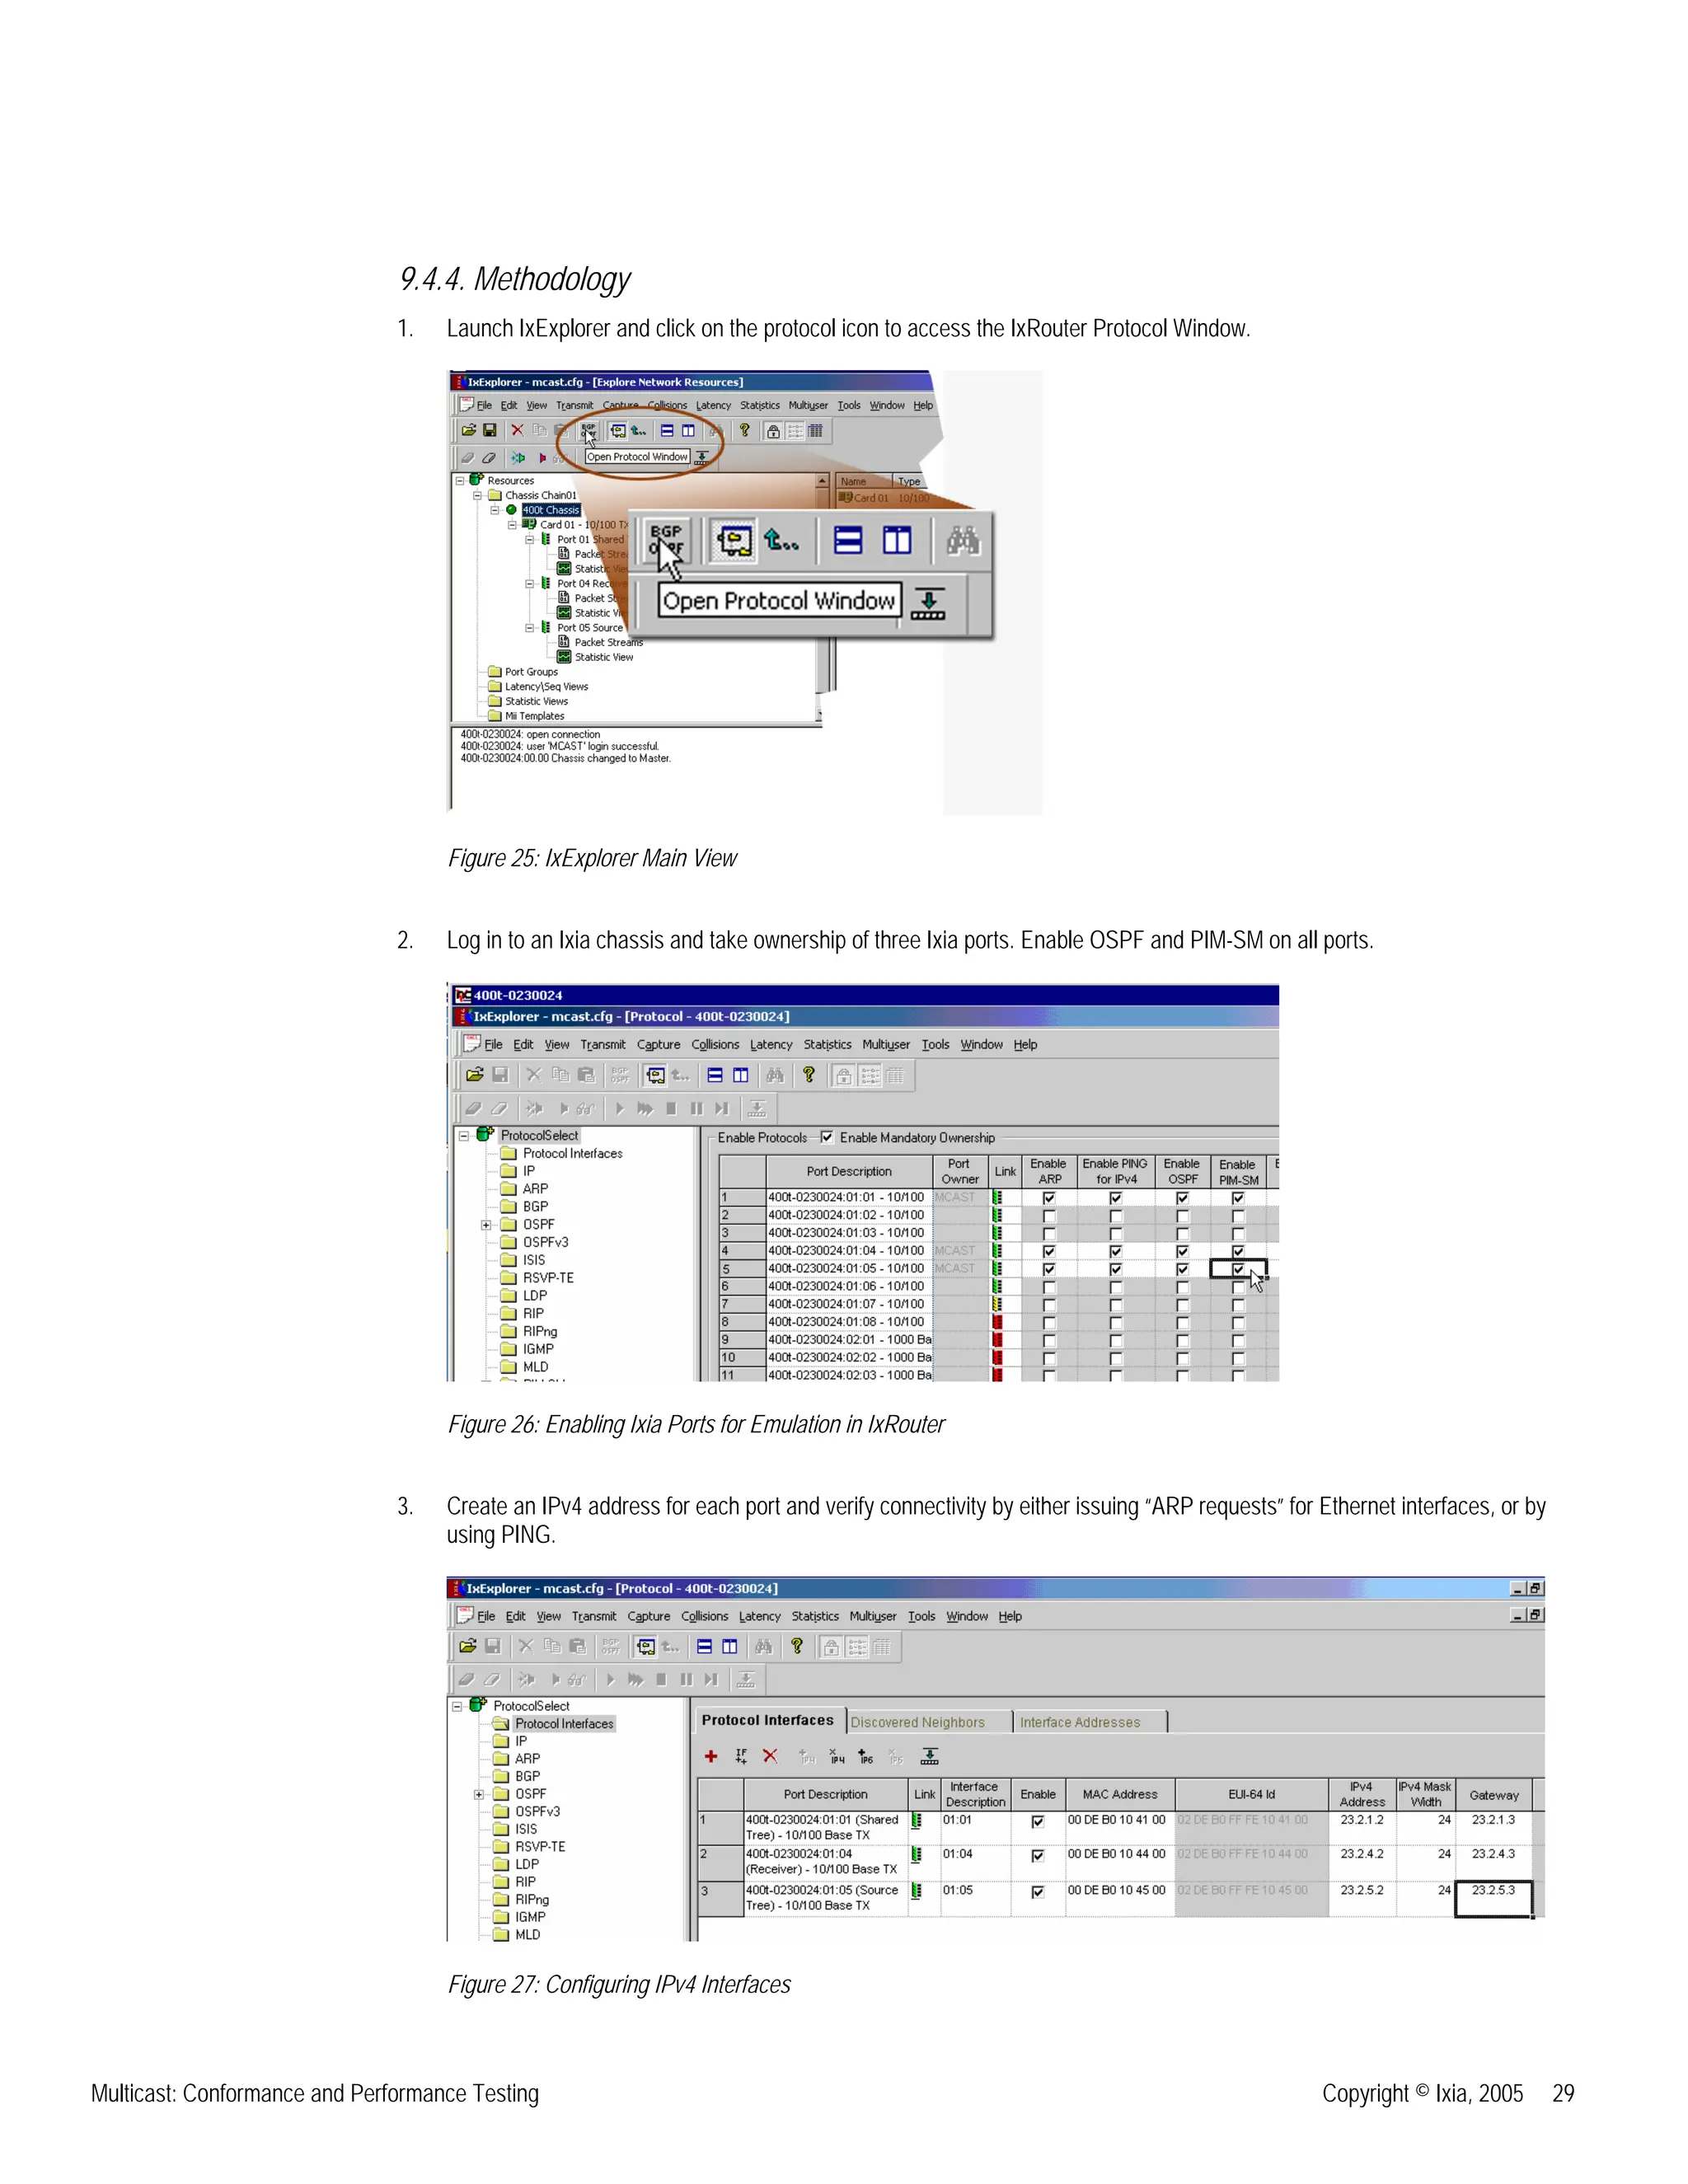Click Open folder icon in Figure 25 toolbar
The height and width of the screenshot is (2184, 1688).
(468, 430)
